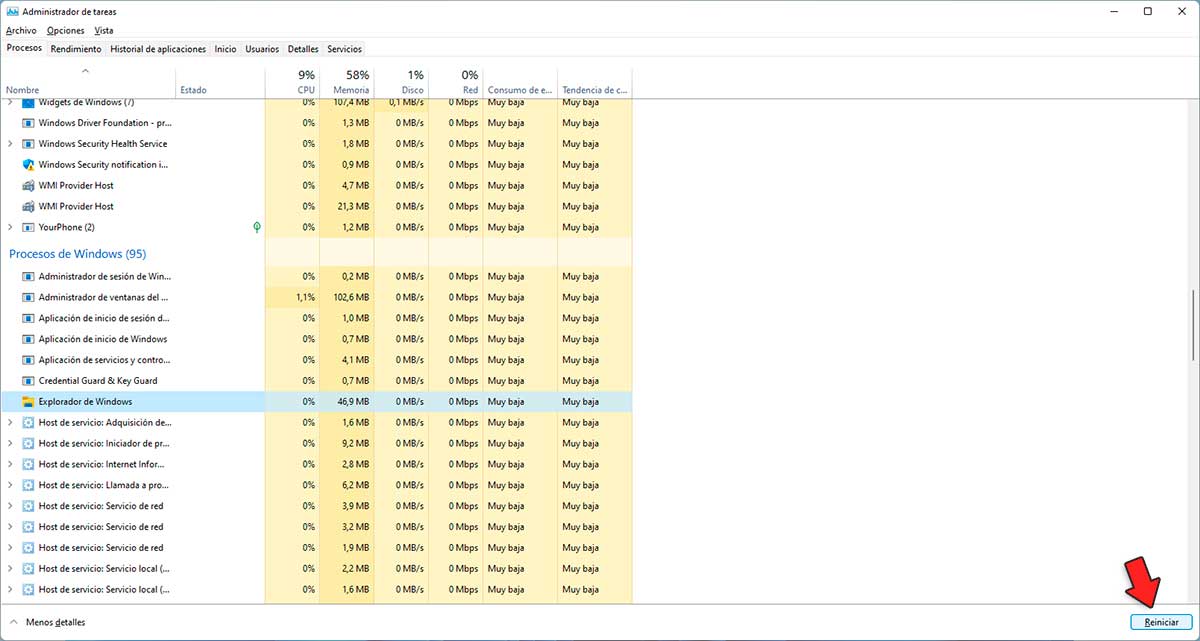Click the Procesos de Windows (95) heading
1200x641 pixels.
(77, 254)
